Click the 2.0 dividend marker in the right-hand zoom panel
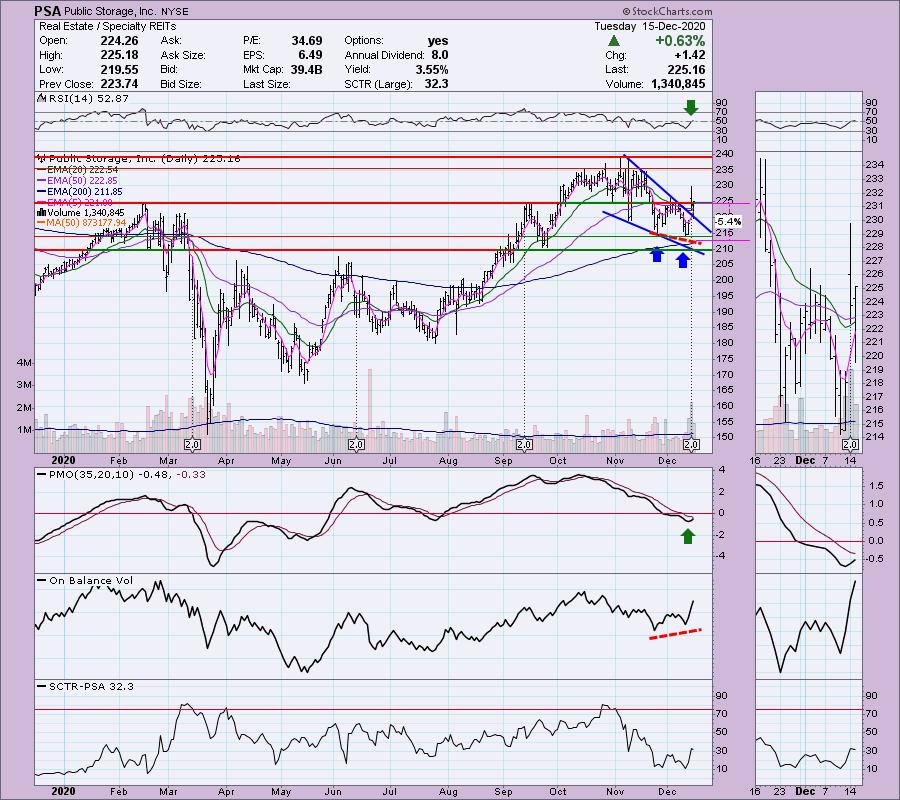Viewport: 900px width, 800px height. coord(850,444)
